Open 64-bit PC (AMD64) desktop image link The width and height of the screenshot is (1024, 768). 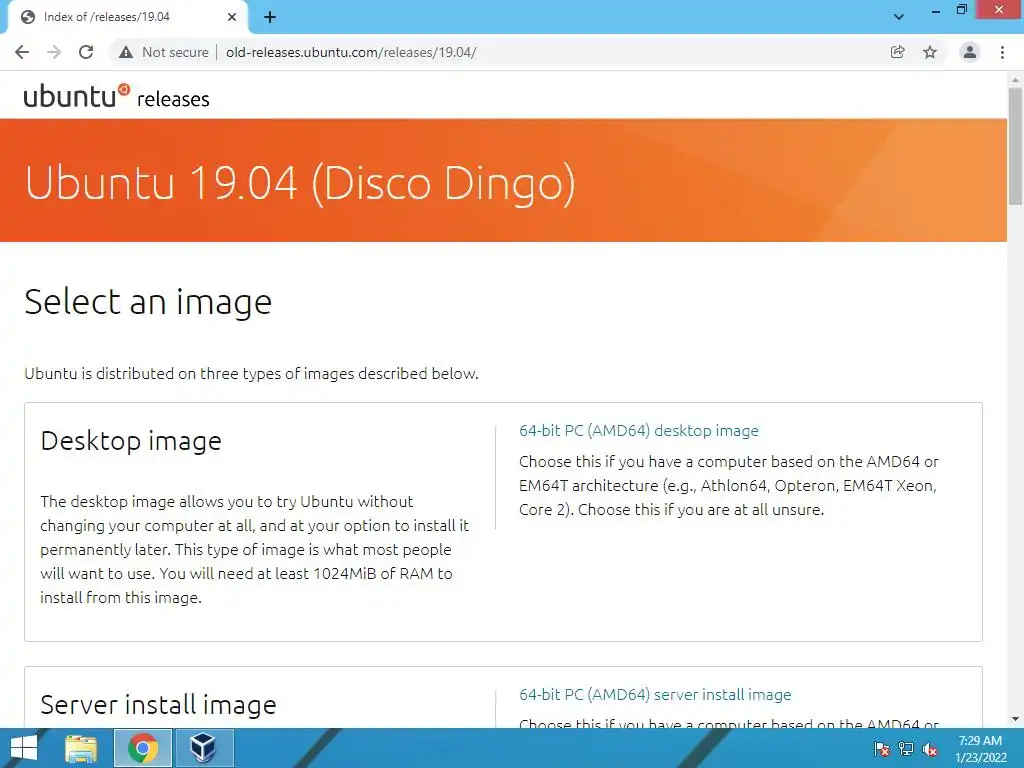point(639,430)
